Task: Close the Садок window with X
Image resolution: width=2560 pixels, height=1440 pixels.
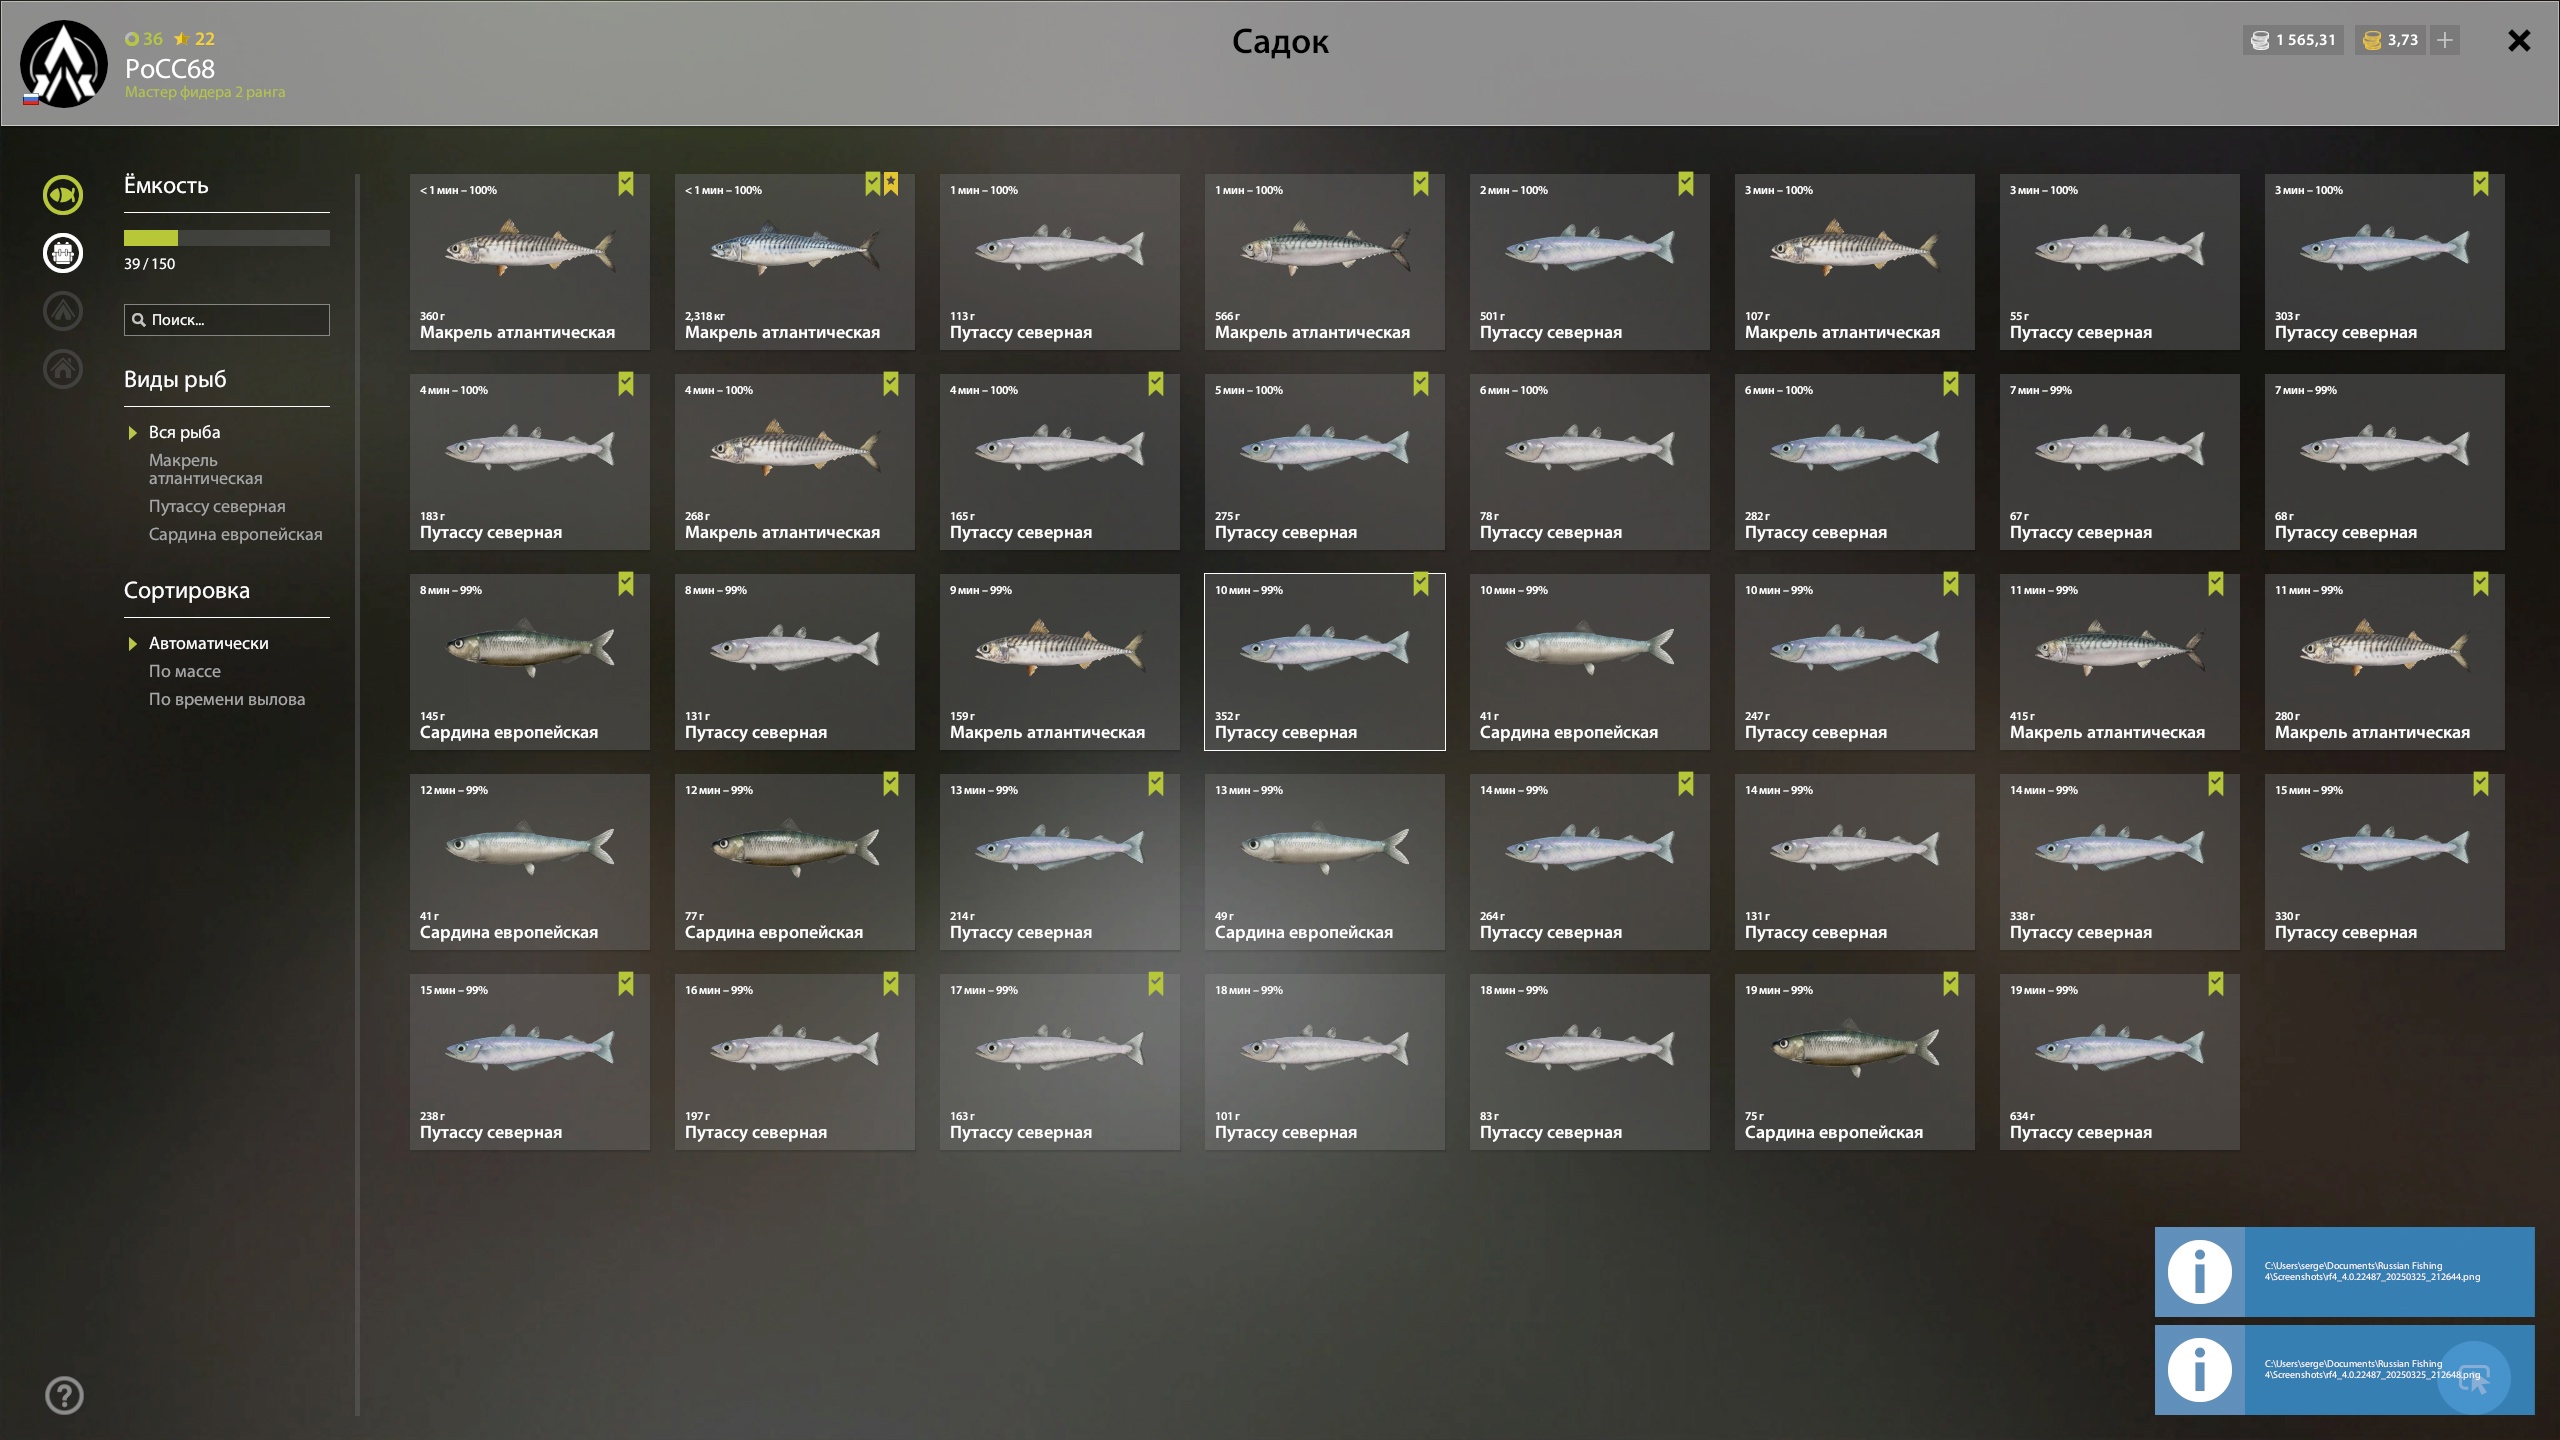Action: tap(2519, 40)
